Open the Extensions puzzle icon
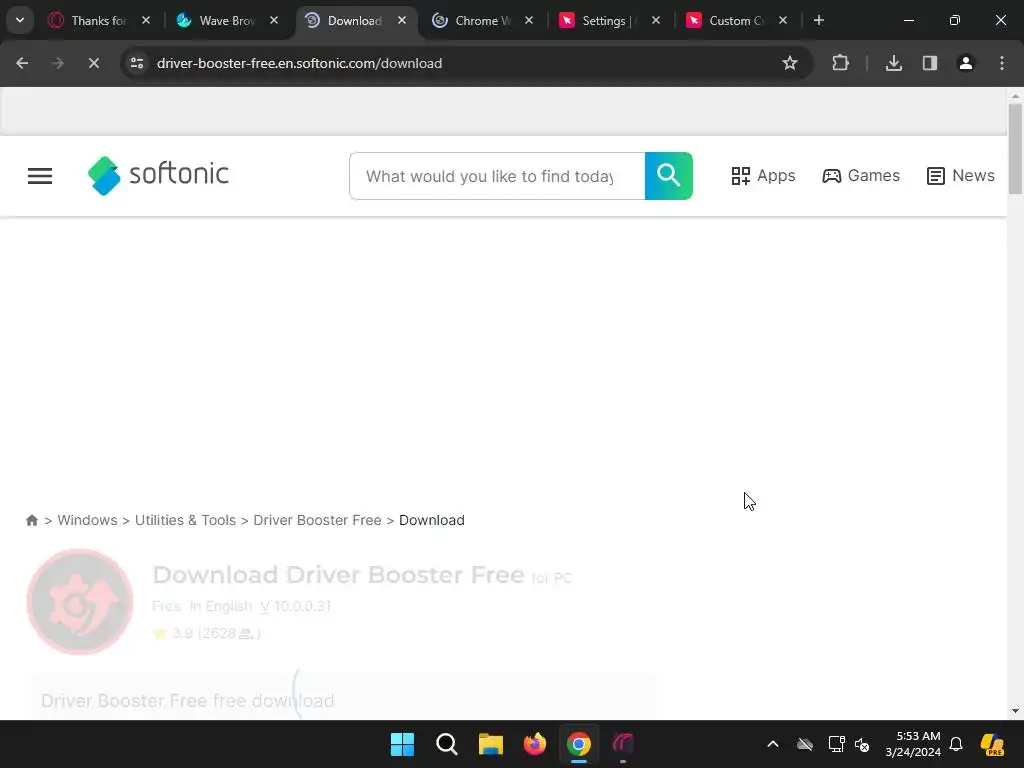 [840, 63]
